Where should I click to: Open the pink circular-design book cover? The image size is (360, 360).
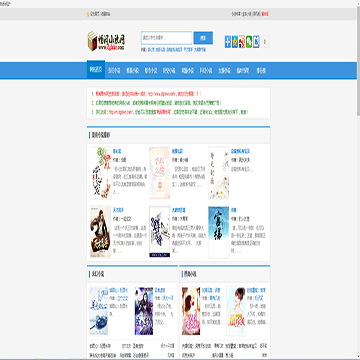coord(160,173)
